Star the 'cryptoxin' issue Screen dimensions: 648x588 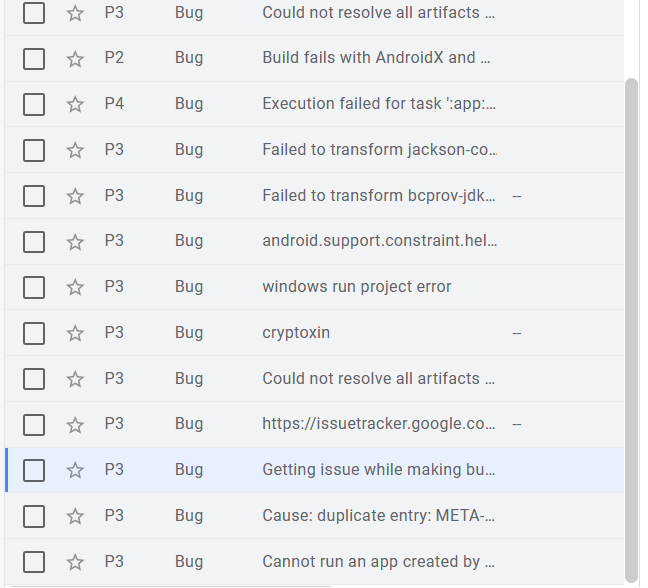(75, 334)
